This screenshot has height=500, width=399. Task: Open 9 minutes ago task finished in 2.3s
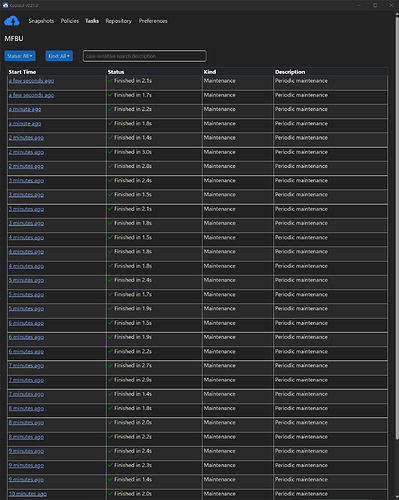(x=26, y=465)
